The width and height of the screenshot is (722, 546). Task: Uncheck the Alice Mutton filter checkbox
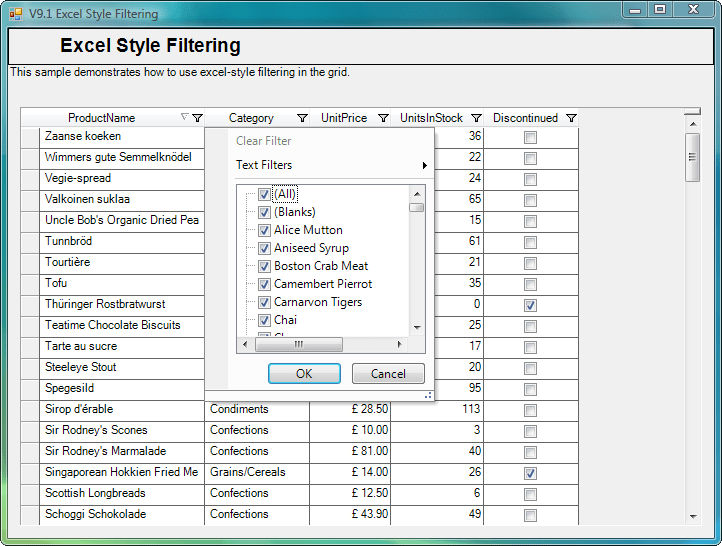264,230
